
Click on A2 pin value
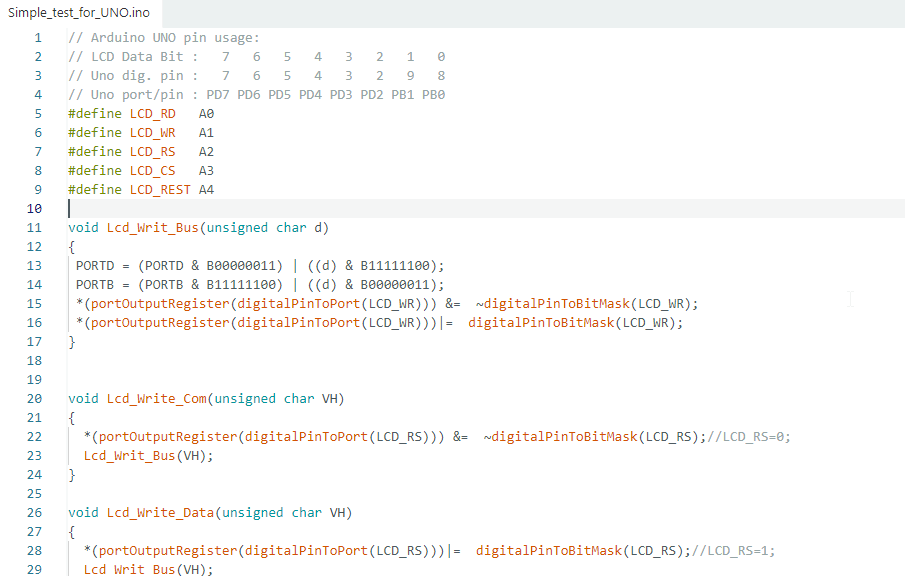click(x=206, y=152)
